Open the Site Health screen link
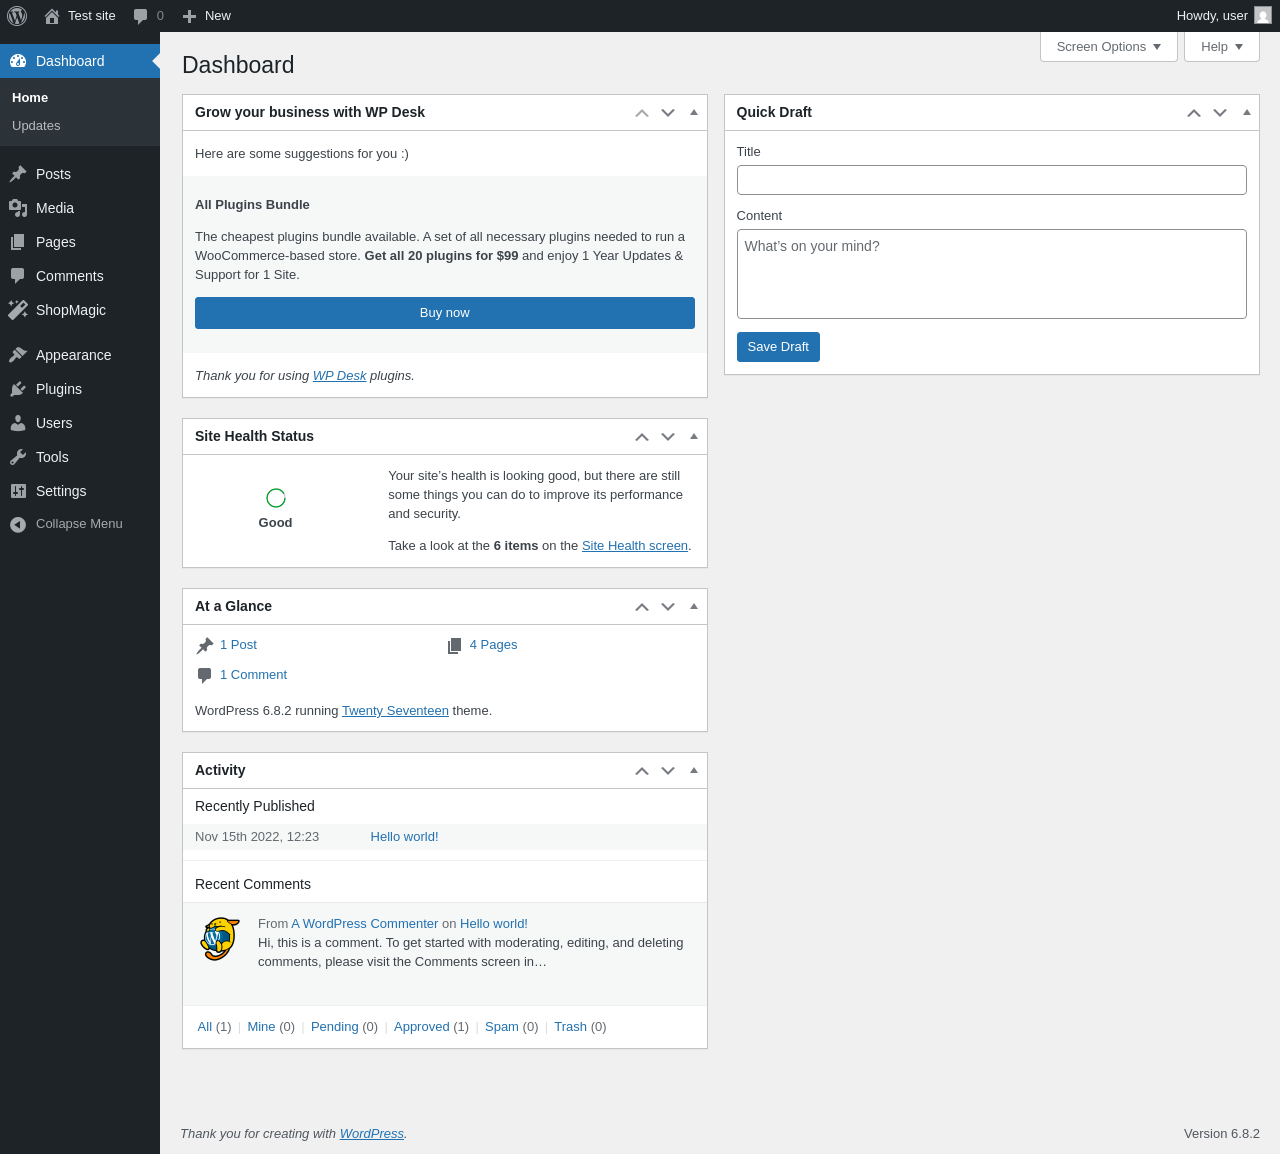This screenshot has height=1154, width=1280. [635, 545]
